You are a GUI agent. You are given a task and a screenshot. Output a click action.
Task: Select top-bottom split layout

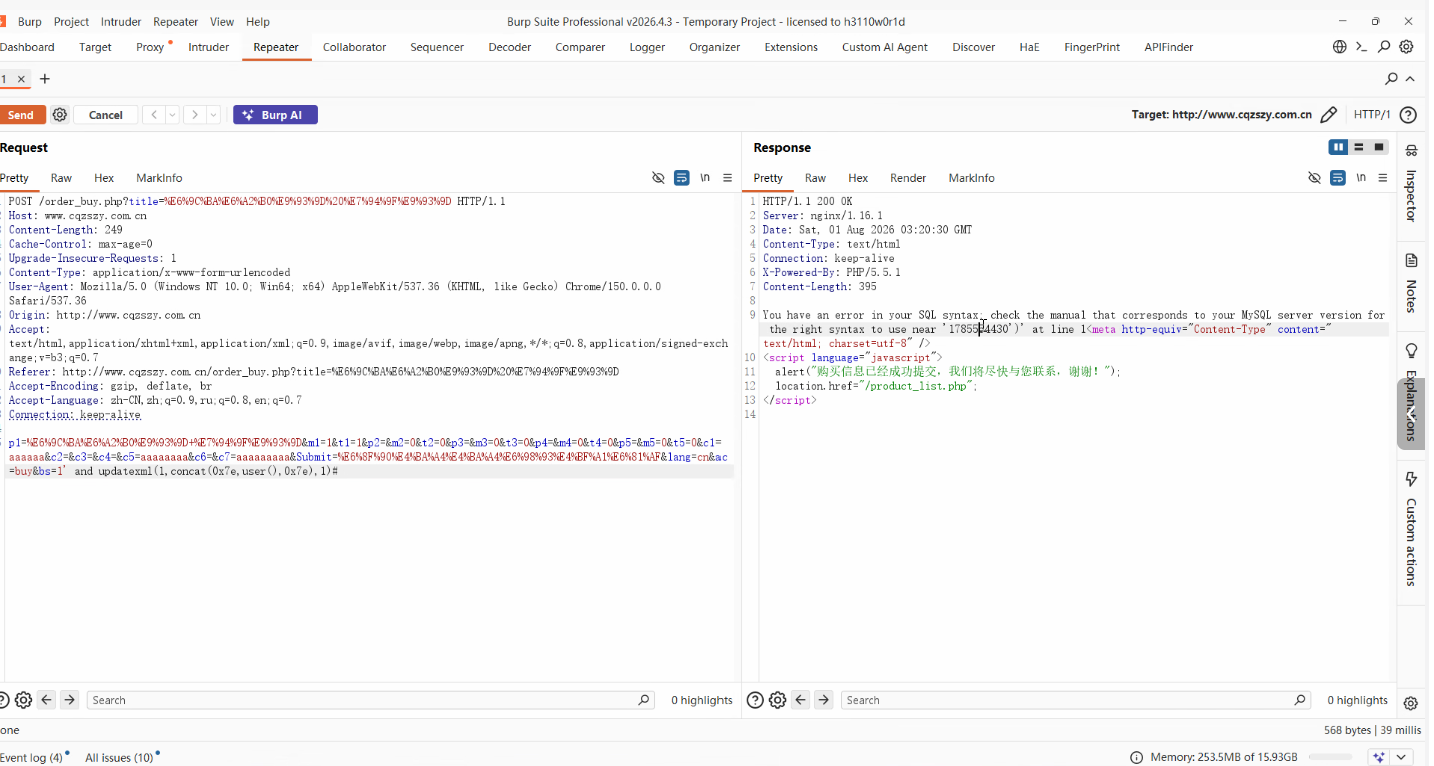click(1359, 147)
